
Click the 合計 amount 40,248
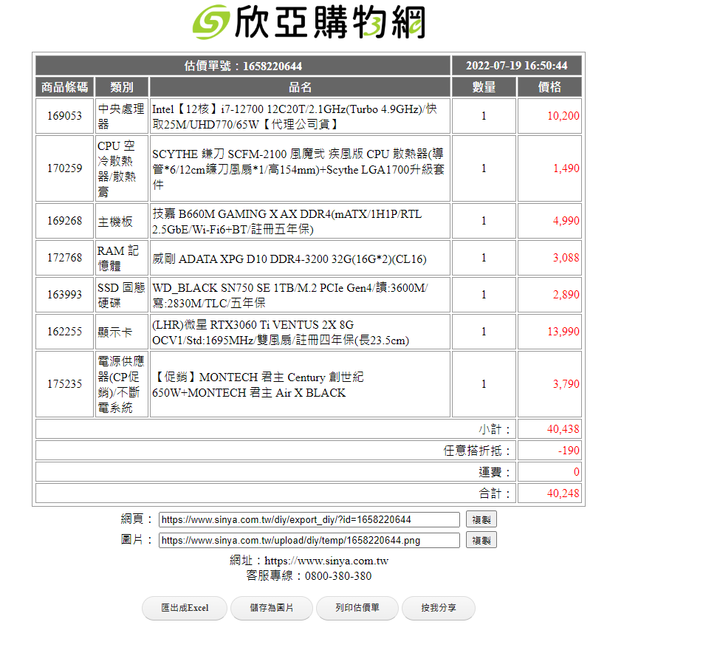[x=563, y=493]
